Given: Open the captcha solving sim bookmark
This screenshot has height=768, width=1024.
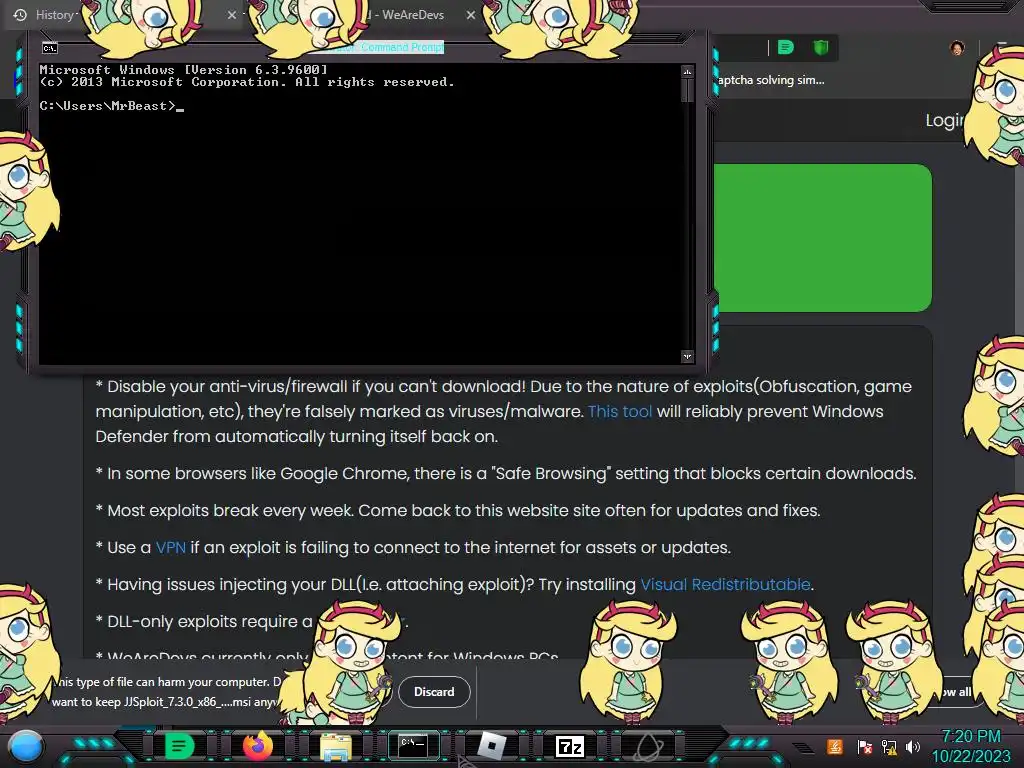Looking at the screenshot, I should (771, 80).
